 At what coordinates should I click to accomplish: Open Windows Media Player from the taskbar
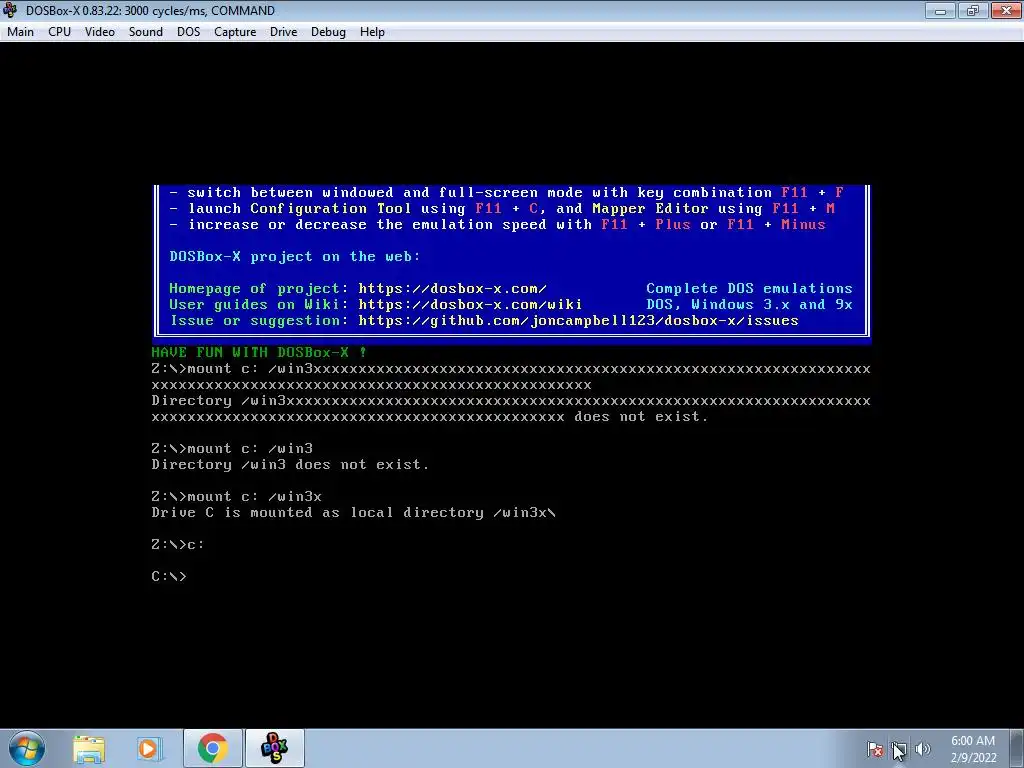149,748
